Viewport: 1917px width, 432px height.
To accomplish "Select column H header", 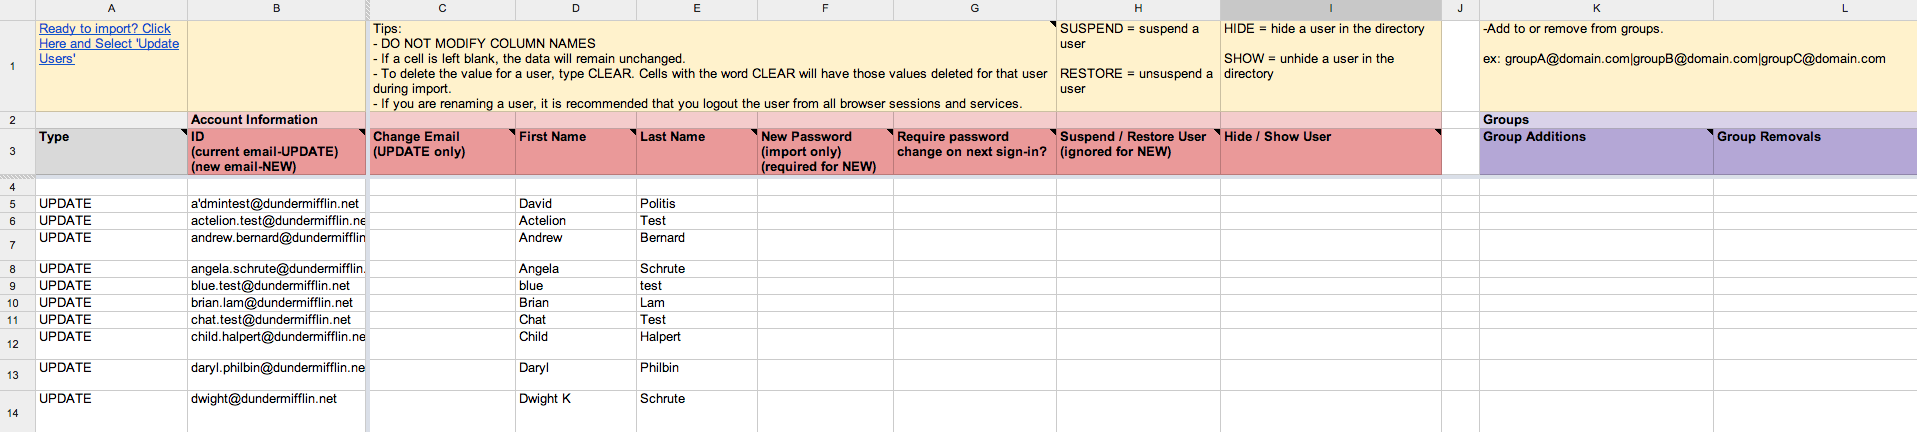I will [1138, 8].
